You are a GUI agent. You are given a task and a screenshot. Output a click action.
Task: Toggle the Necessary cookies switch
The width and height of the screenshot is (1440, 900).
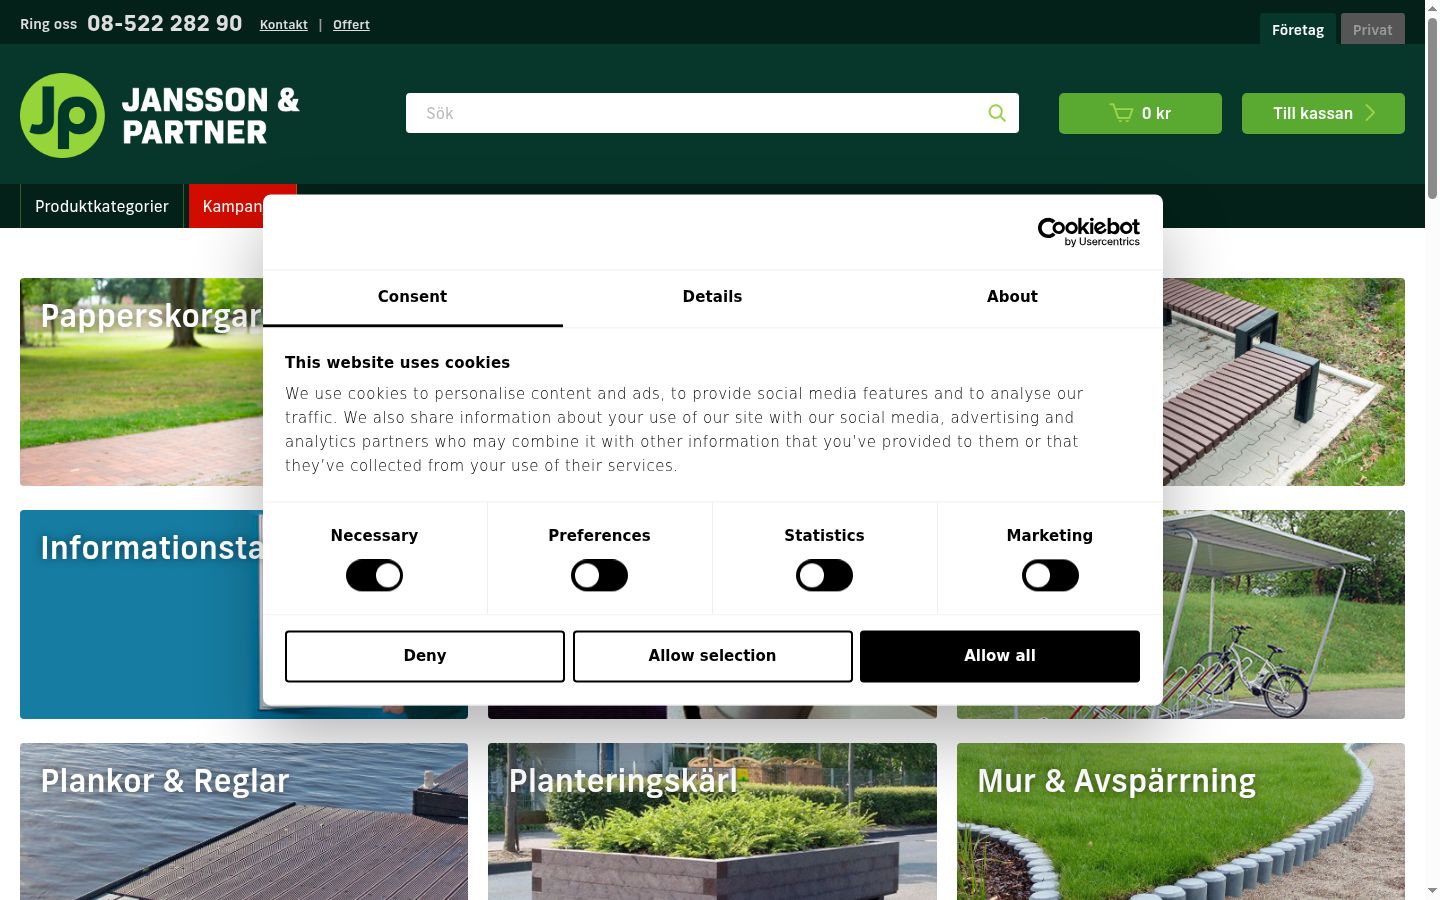(x=374, y=575)
